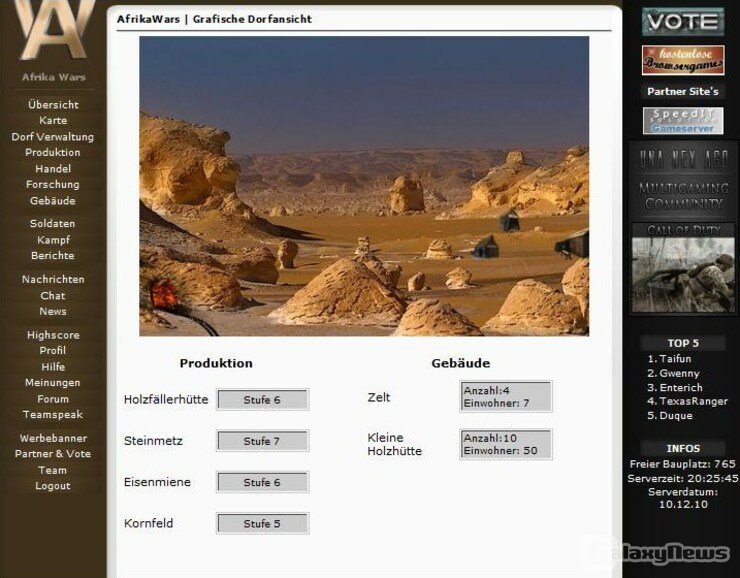Click the Holzfällerhütte label
The image size is (740, 578).
166,400
